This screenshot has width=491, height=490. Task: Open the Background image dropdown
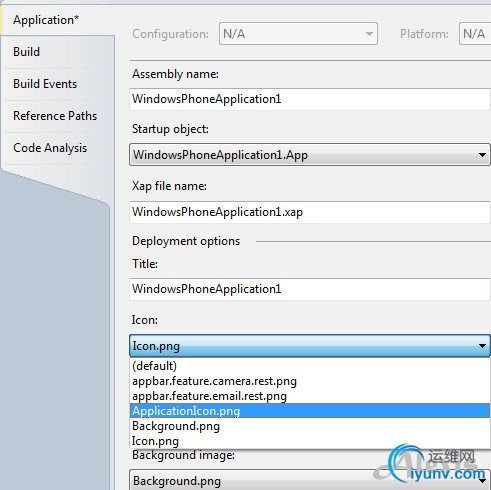(310, 480)
